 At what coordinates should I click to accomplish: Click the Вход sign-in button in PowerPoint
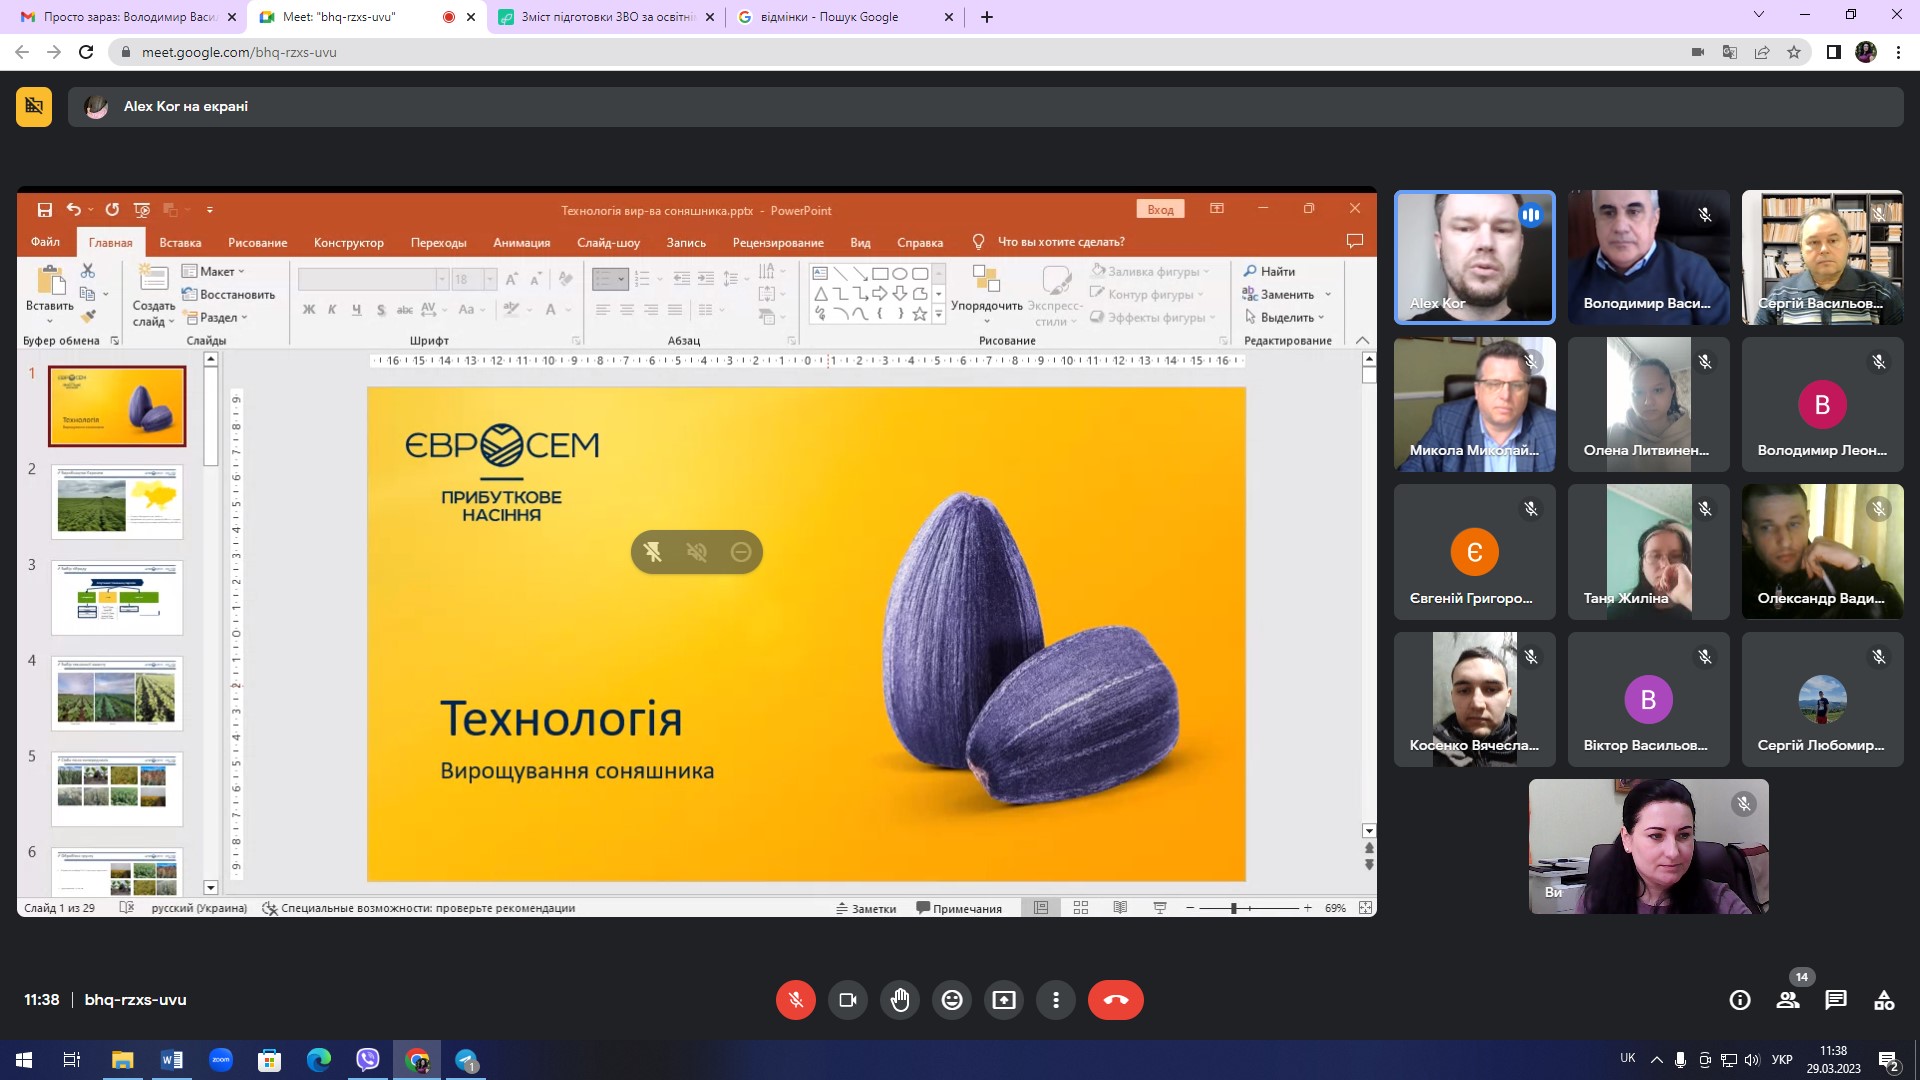click(x=1160, y=210)
